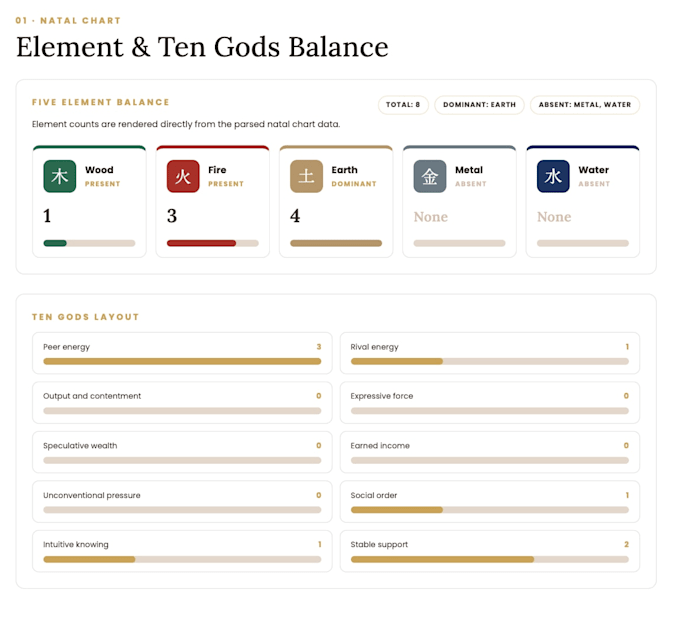680x633 pixels.
Task: Click the Fire count progress bar
Action: click(x=212, y=243)
